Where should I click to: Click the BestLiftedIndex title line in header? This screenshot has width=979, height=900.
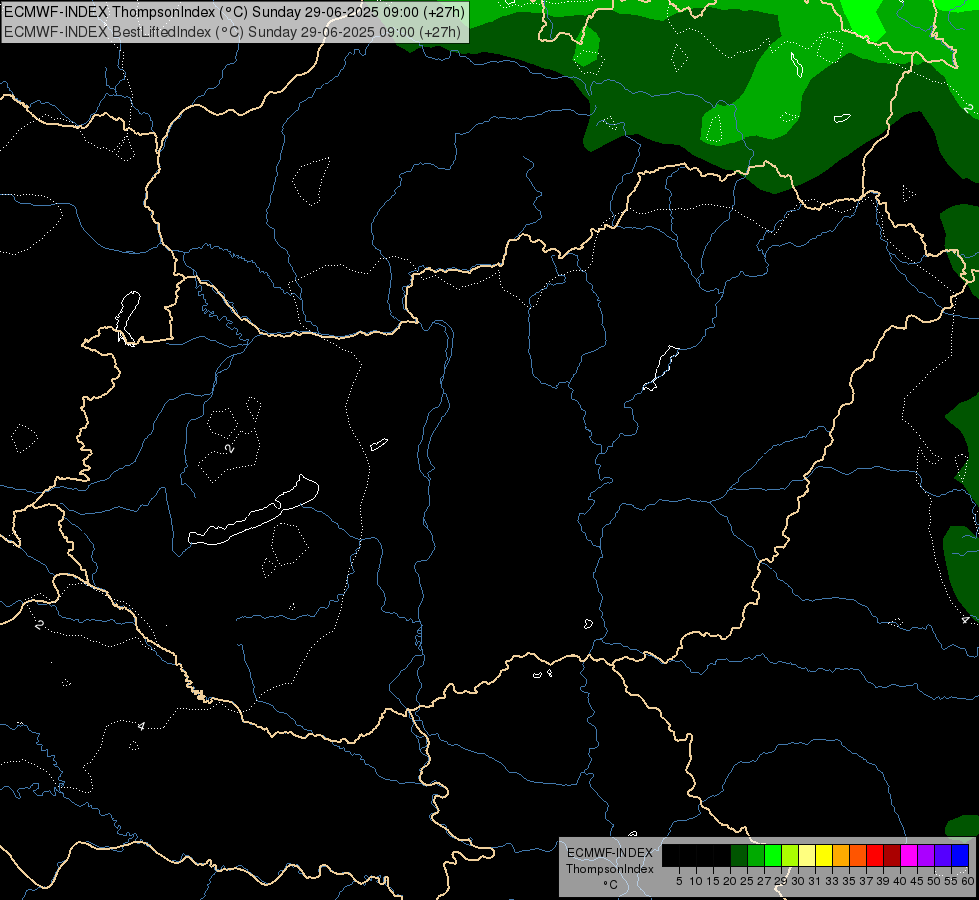click(232, 32)
